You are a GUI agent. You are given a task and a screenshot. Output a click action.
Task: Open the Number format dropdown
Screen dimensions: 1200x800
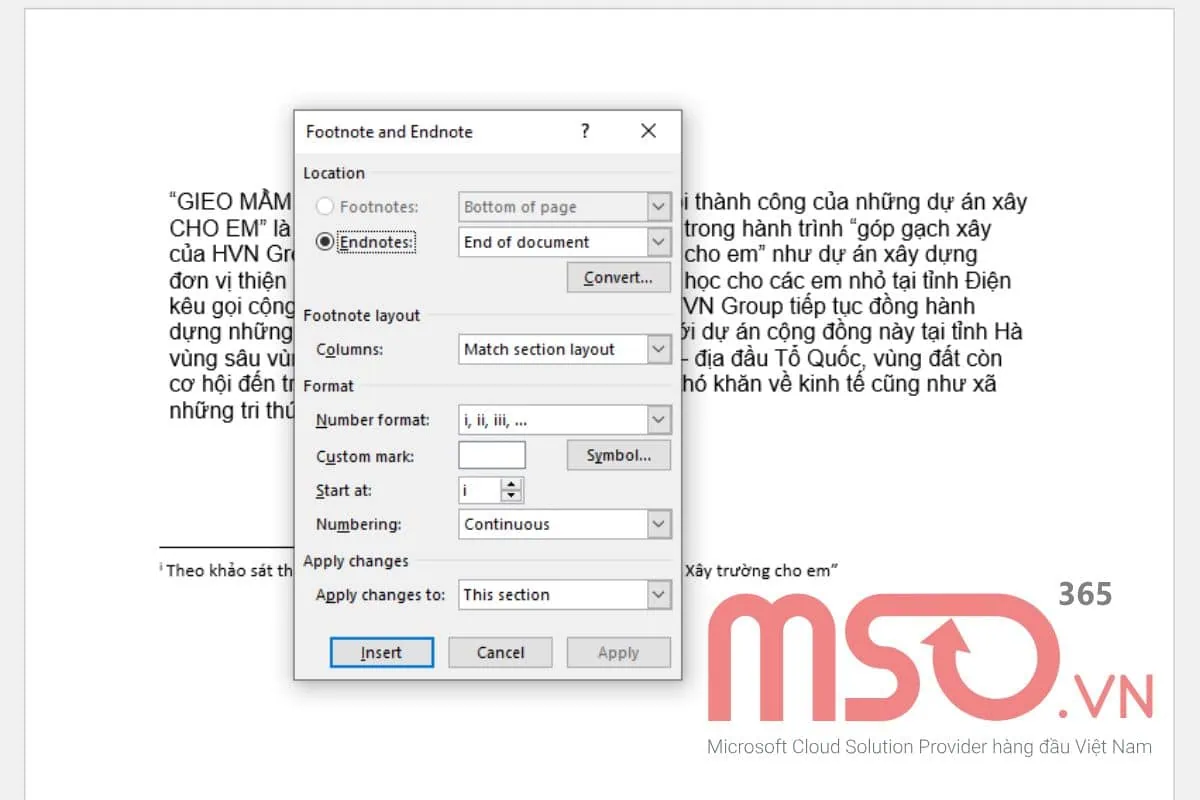tap(658, 420)
